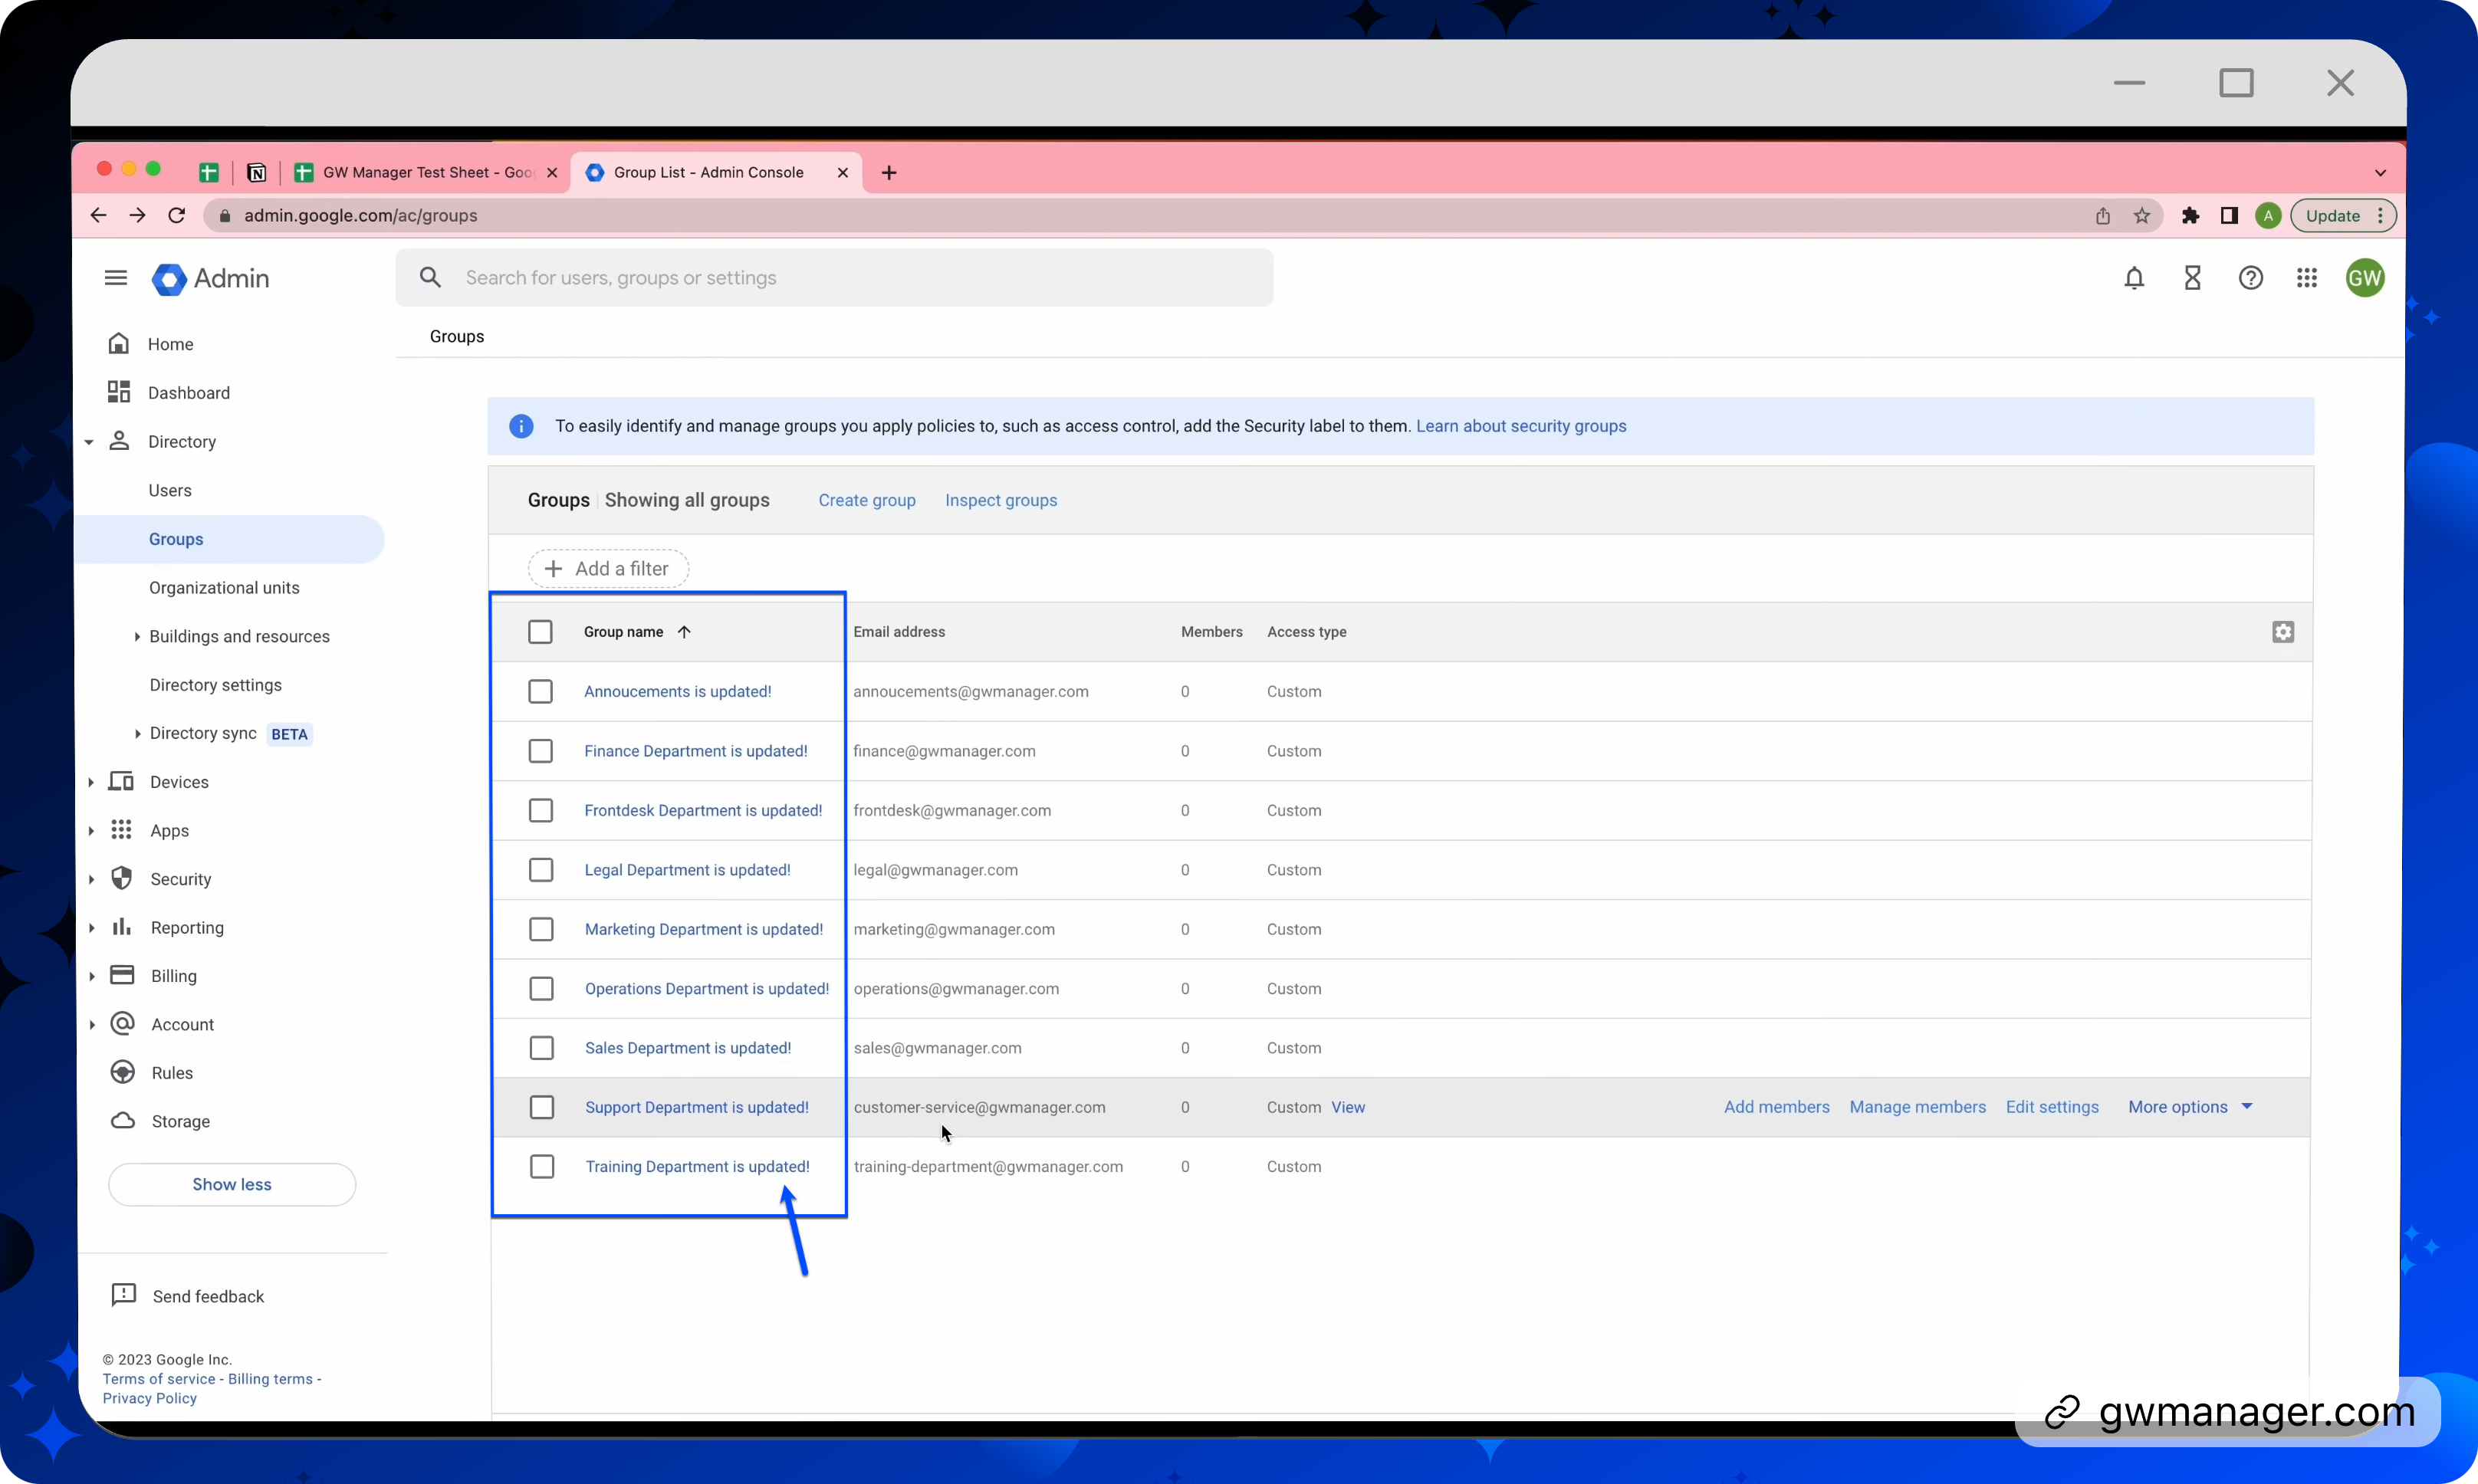
Task: Check the Annoucements group checkbox
Action: pyautogui.click(x=540, y=691)
